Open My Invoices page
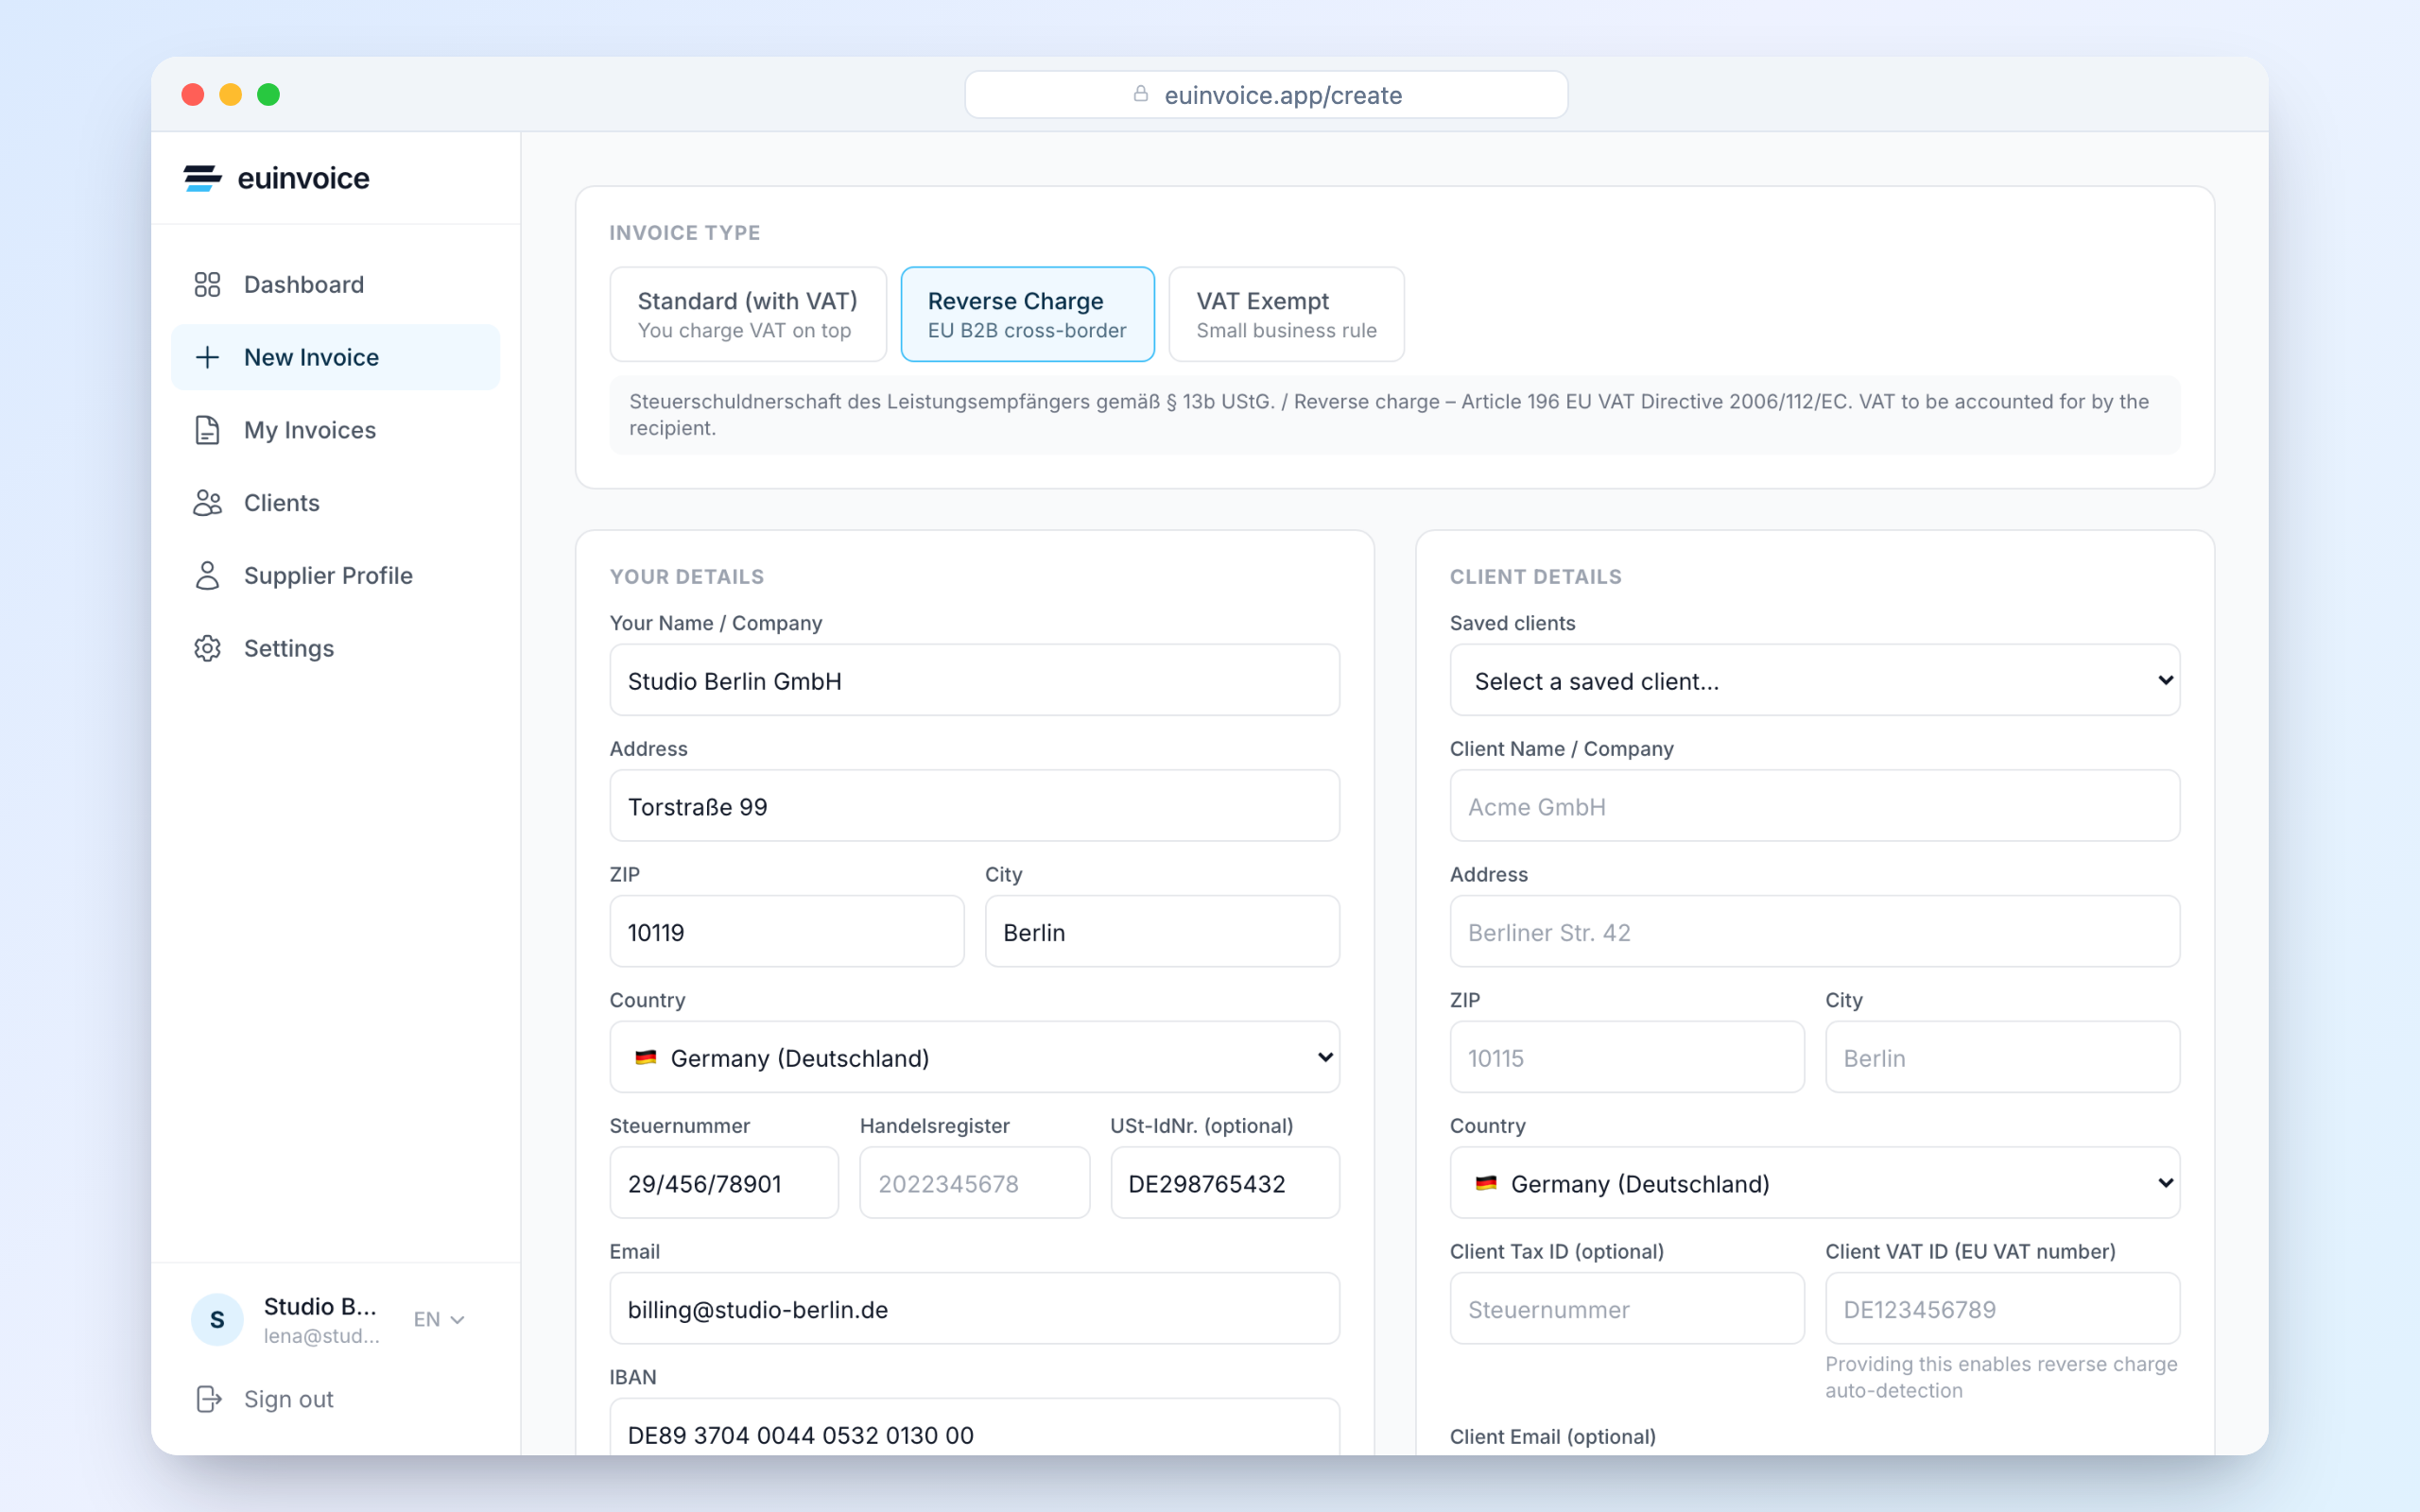 tap(336, 430)
